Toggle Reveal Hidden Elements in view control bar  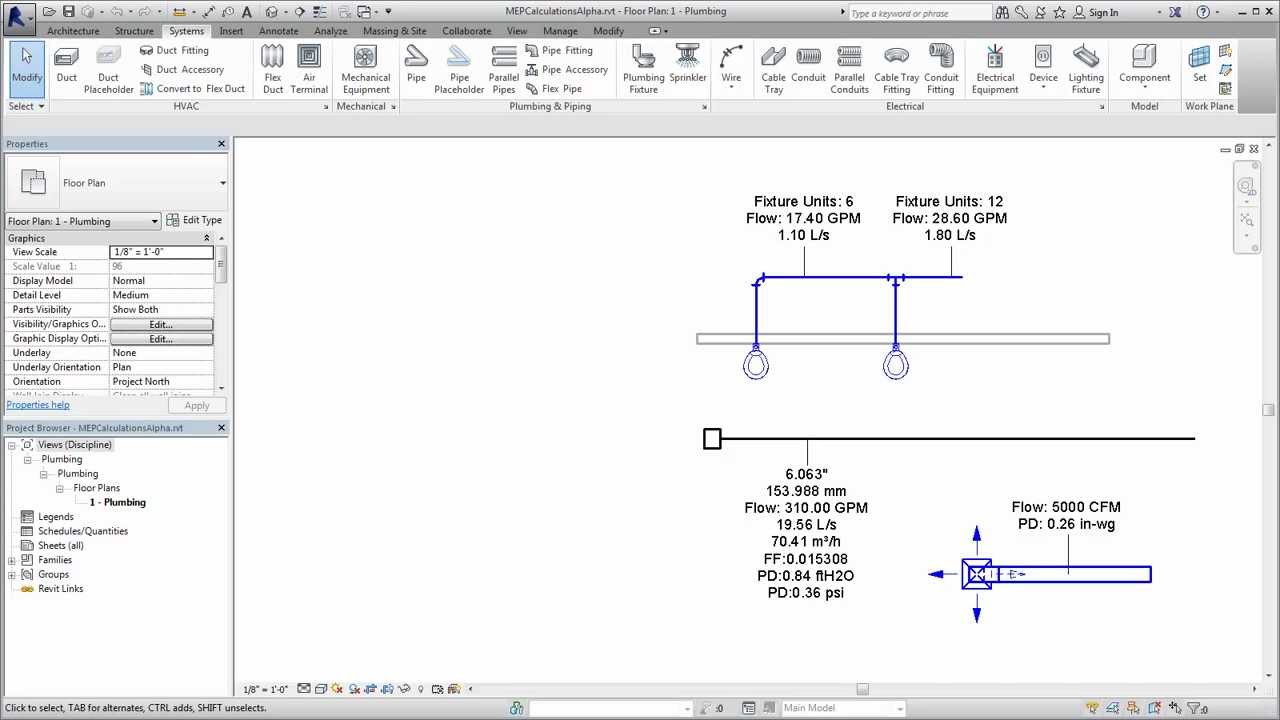[420, 689]
